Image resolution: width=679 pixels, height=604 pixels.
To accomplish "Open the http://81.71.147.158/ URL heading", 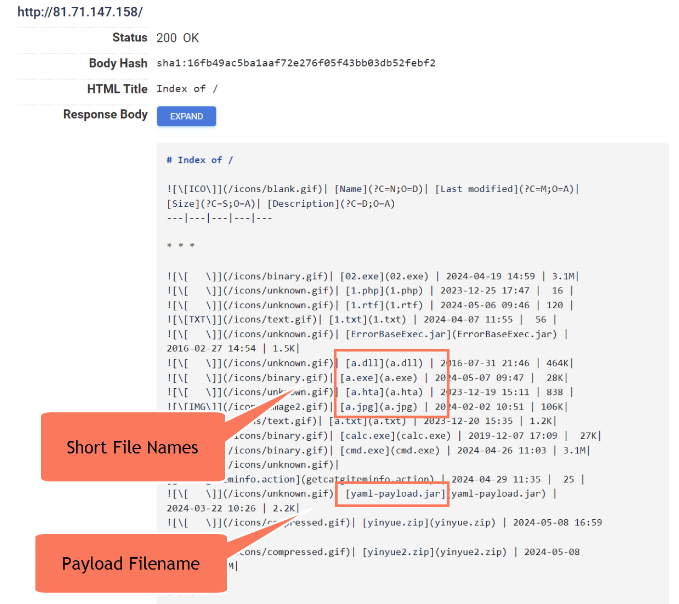I will (80, 12).
